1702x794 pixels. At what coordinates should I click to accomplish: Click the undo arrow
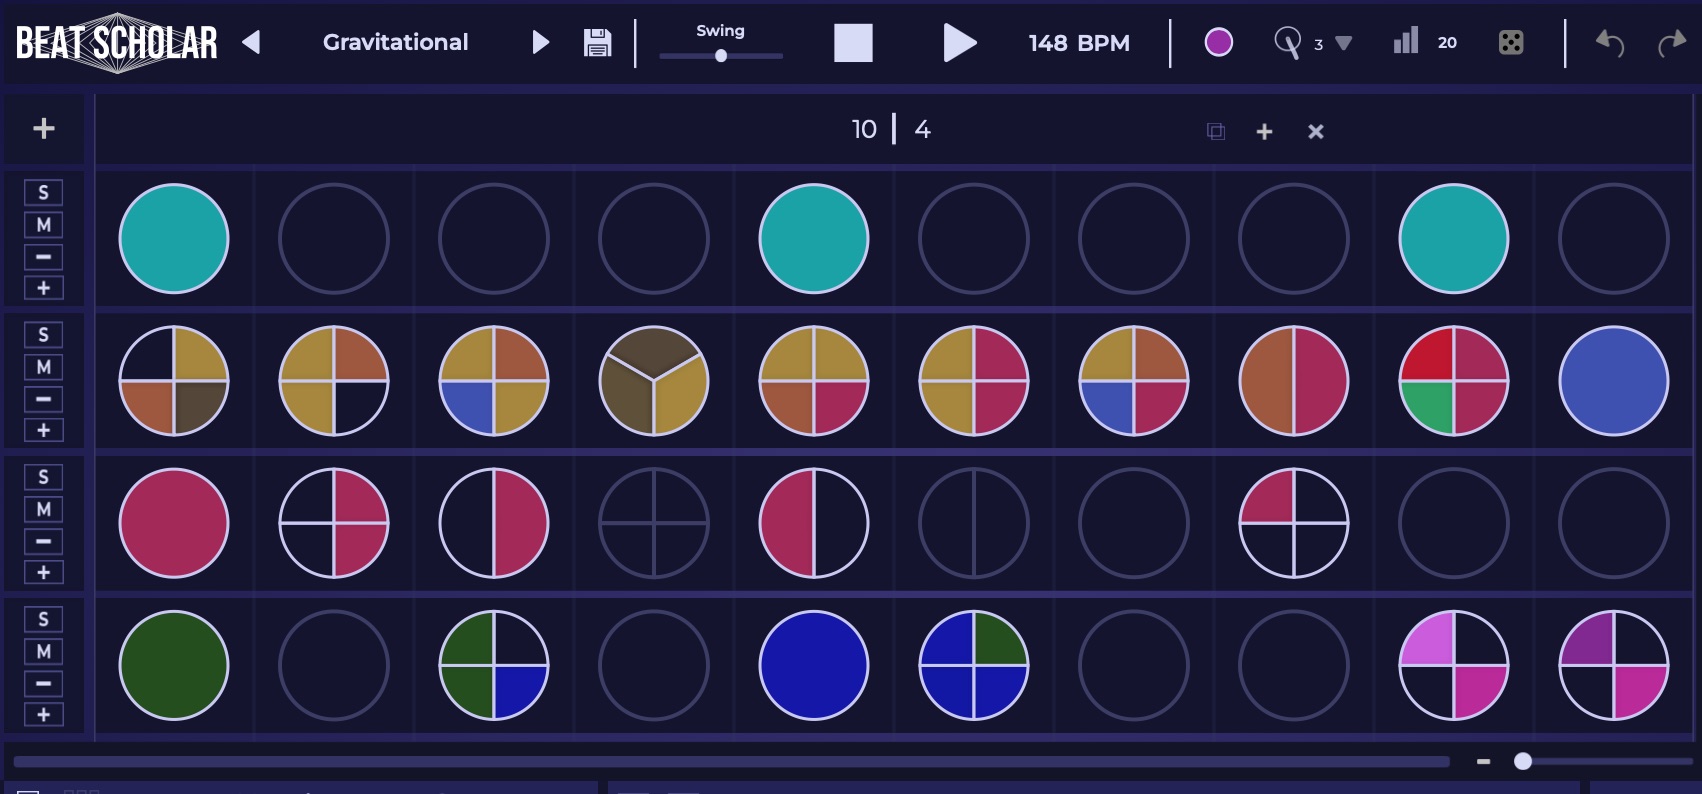(1609, 43)
